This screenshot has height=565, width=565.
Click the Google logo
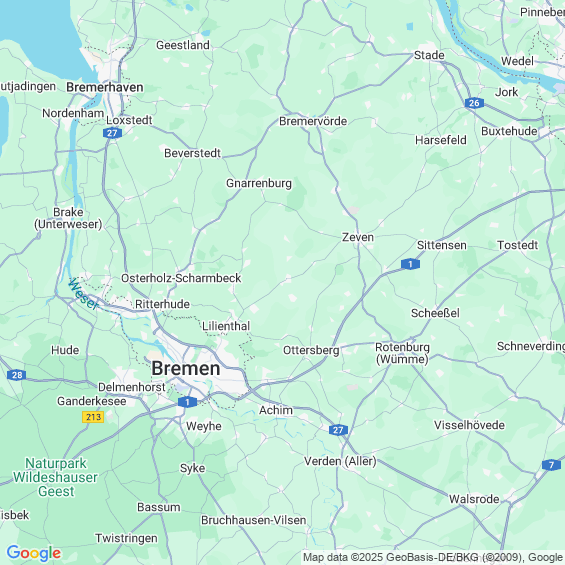click(34, 553)
